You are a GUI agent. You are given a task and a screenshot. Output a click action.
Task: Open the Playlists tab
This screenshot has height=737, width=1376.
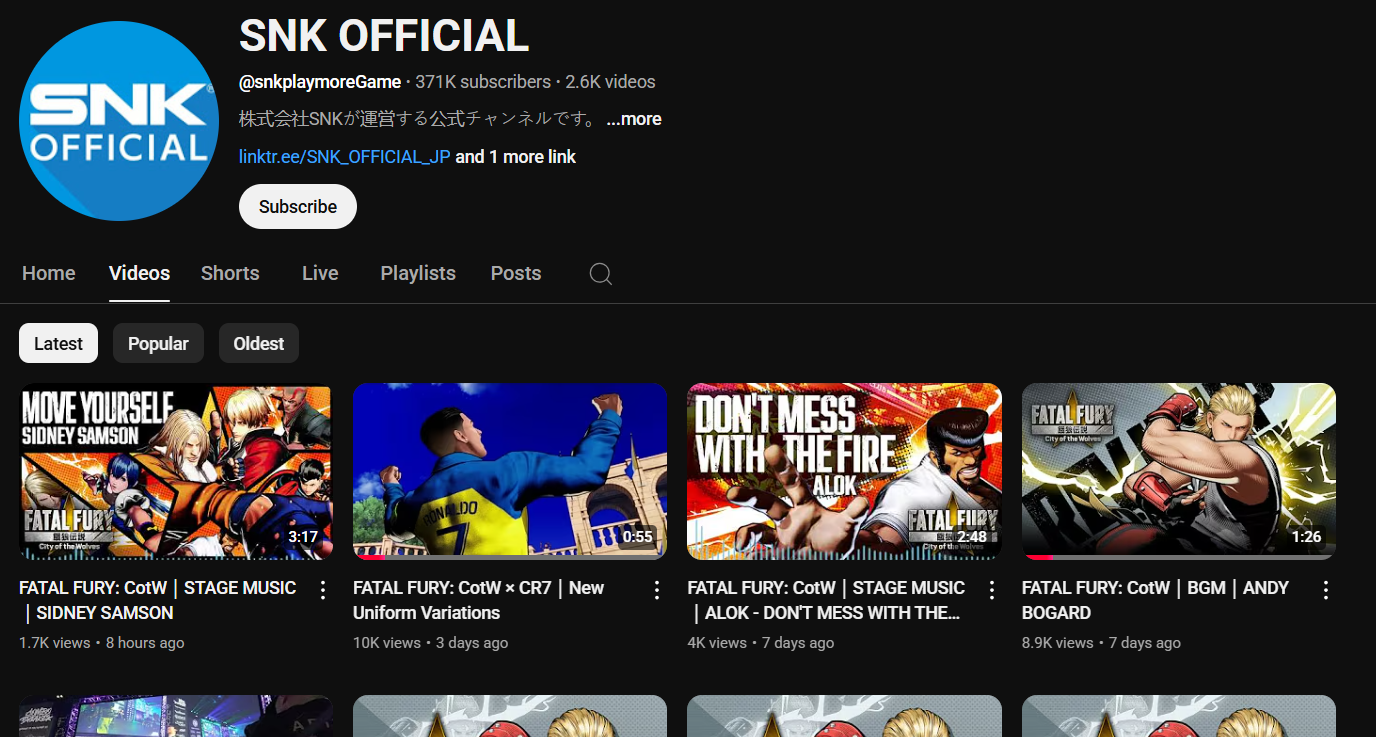[418, 273]
